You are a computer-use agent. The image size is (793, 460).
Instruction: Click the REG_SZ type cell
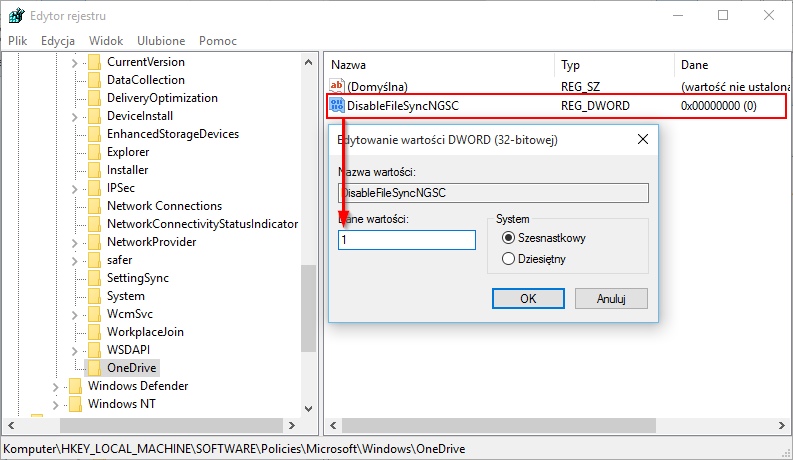click(x=580, y=86)
